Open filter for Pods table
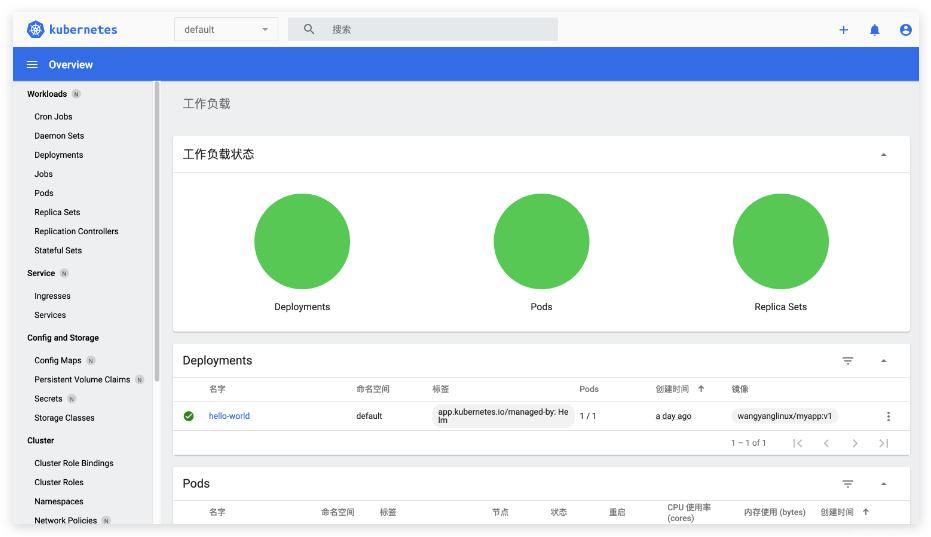931x537 pixels. coord(848,484)
